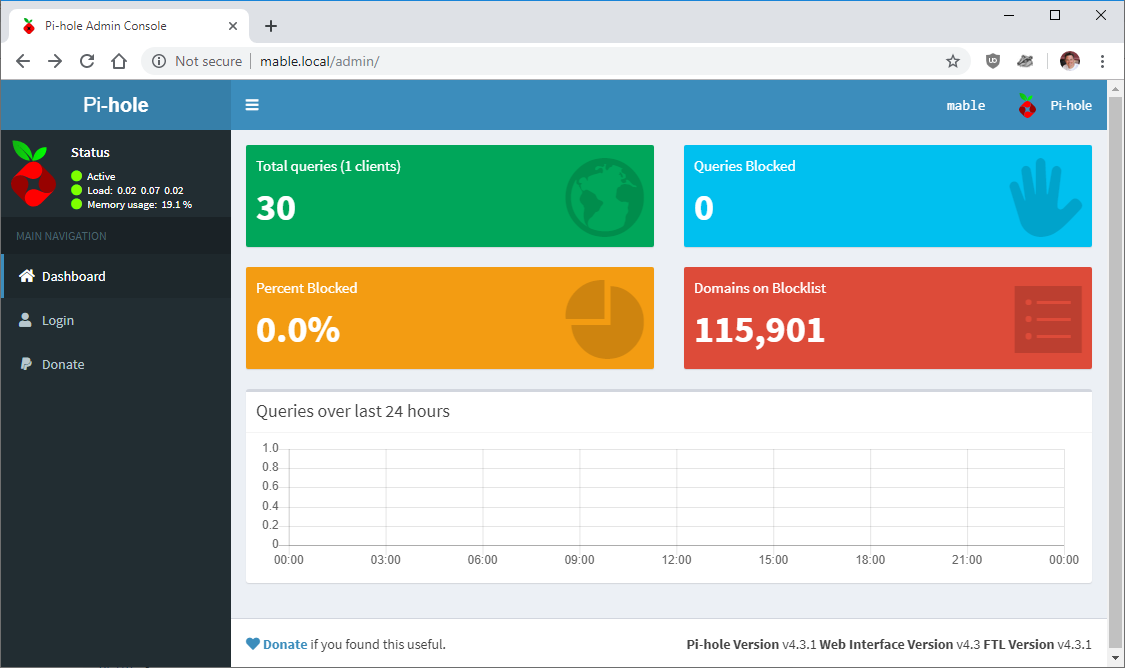View site info for Not secure
This screenshot has width=1125, height=668.
(x=197, y=61)
